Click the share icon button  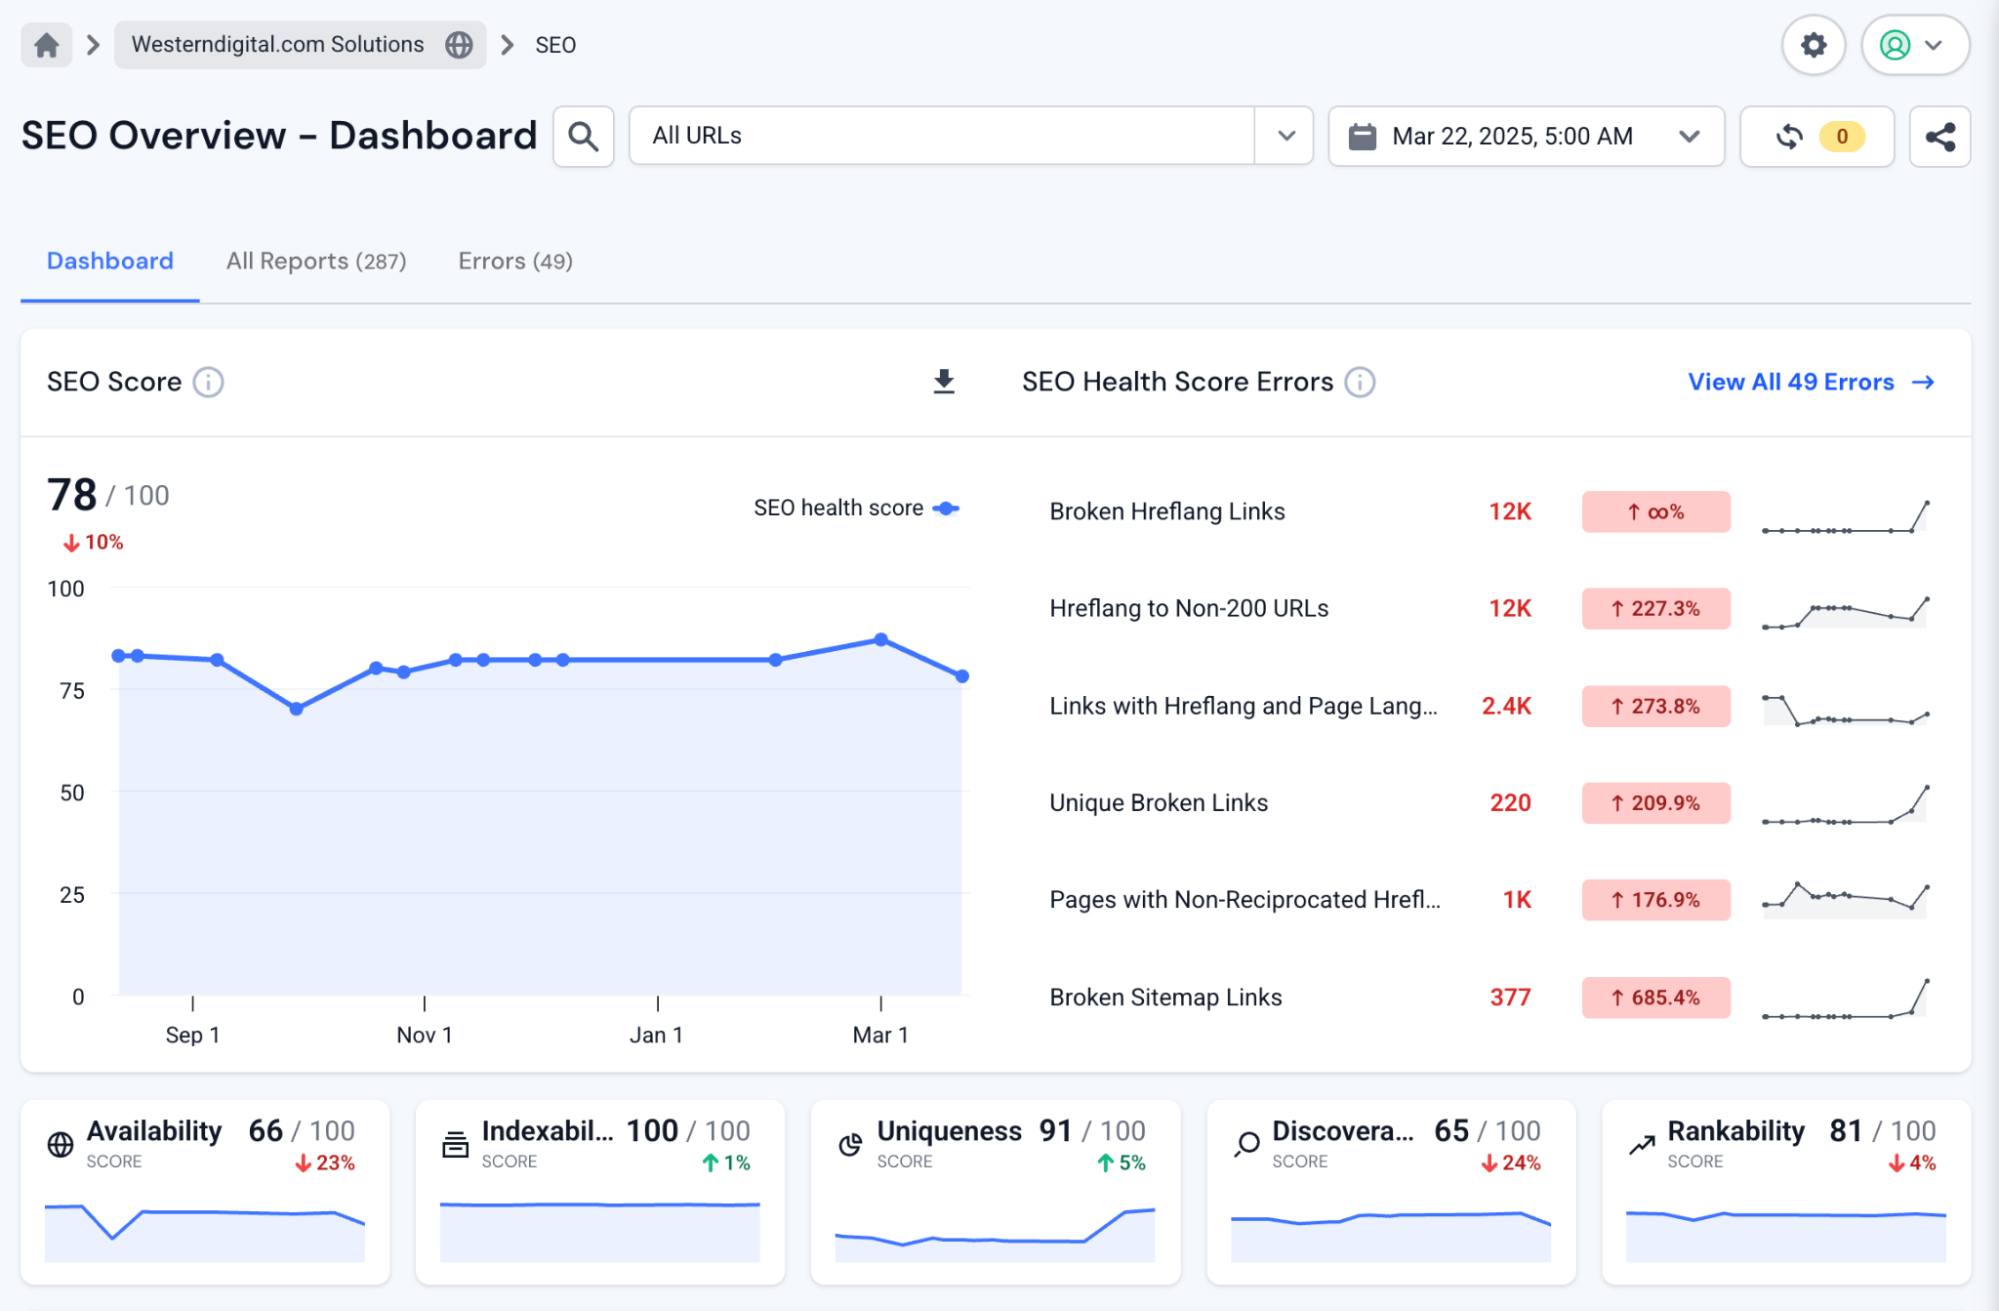[x=1940, y=136]
